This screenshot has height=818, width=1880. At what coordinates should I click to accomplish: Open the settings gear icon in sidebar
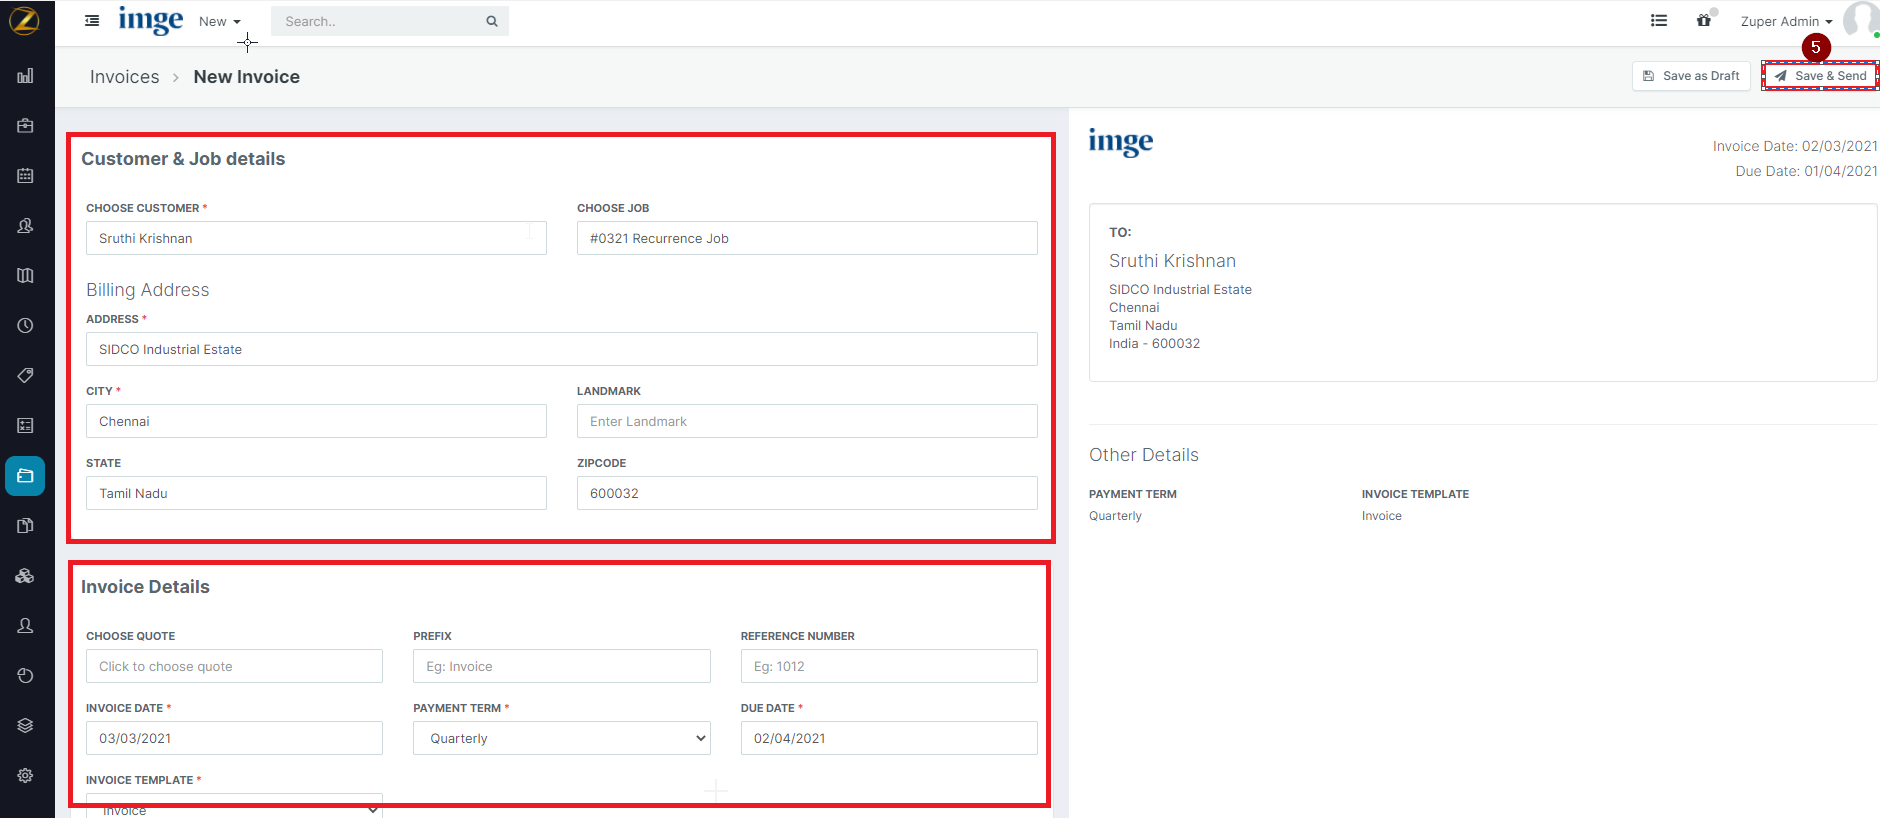[x=25, y=776]
